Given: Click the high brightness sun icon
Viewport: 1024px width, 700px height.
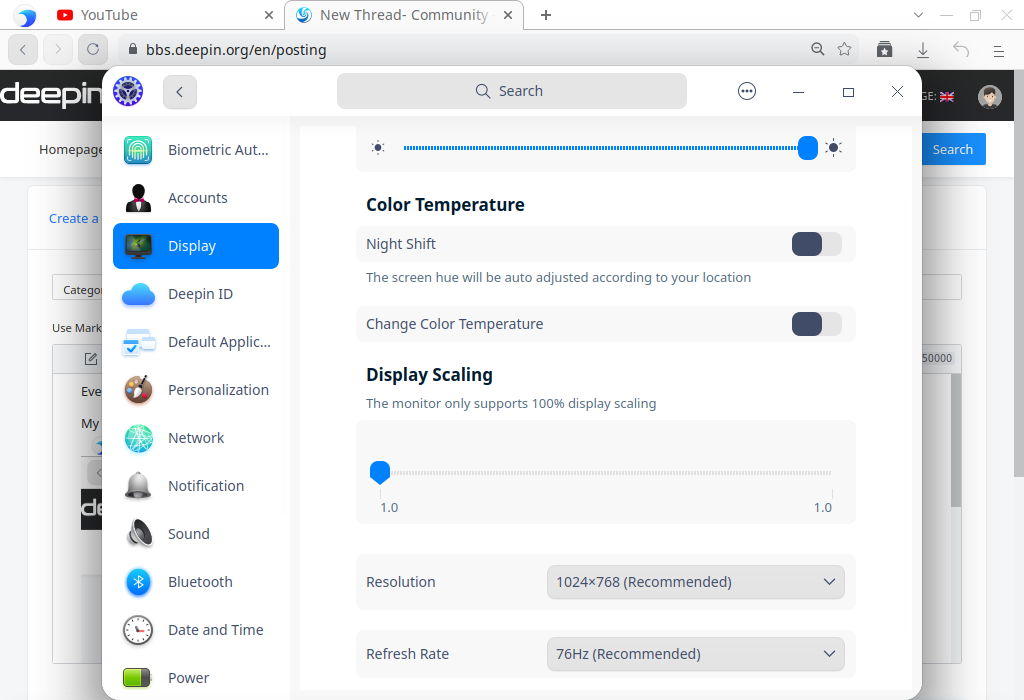Looking at the screenshot, I should (833, 148).
